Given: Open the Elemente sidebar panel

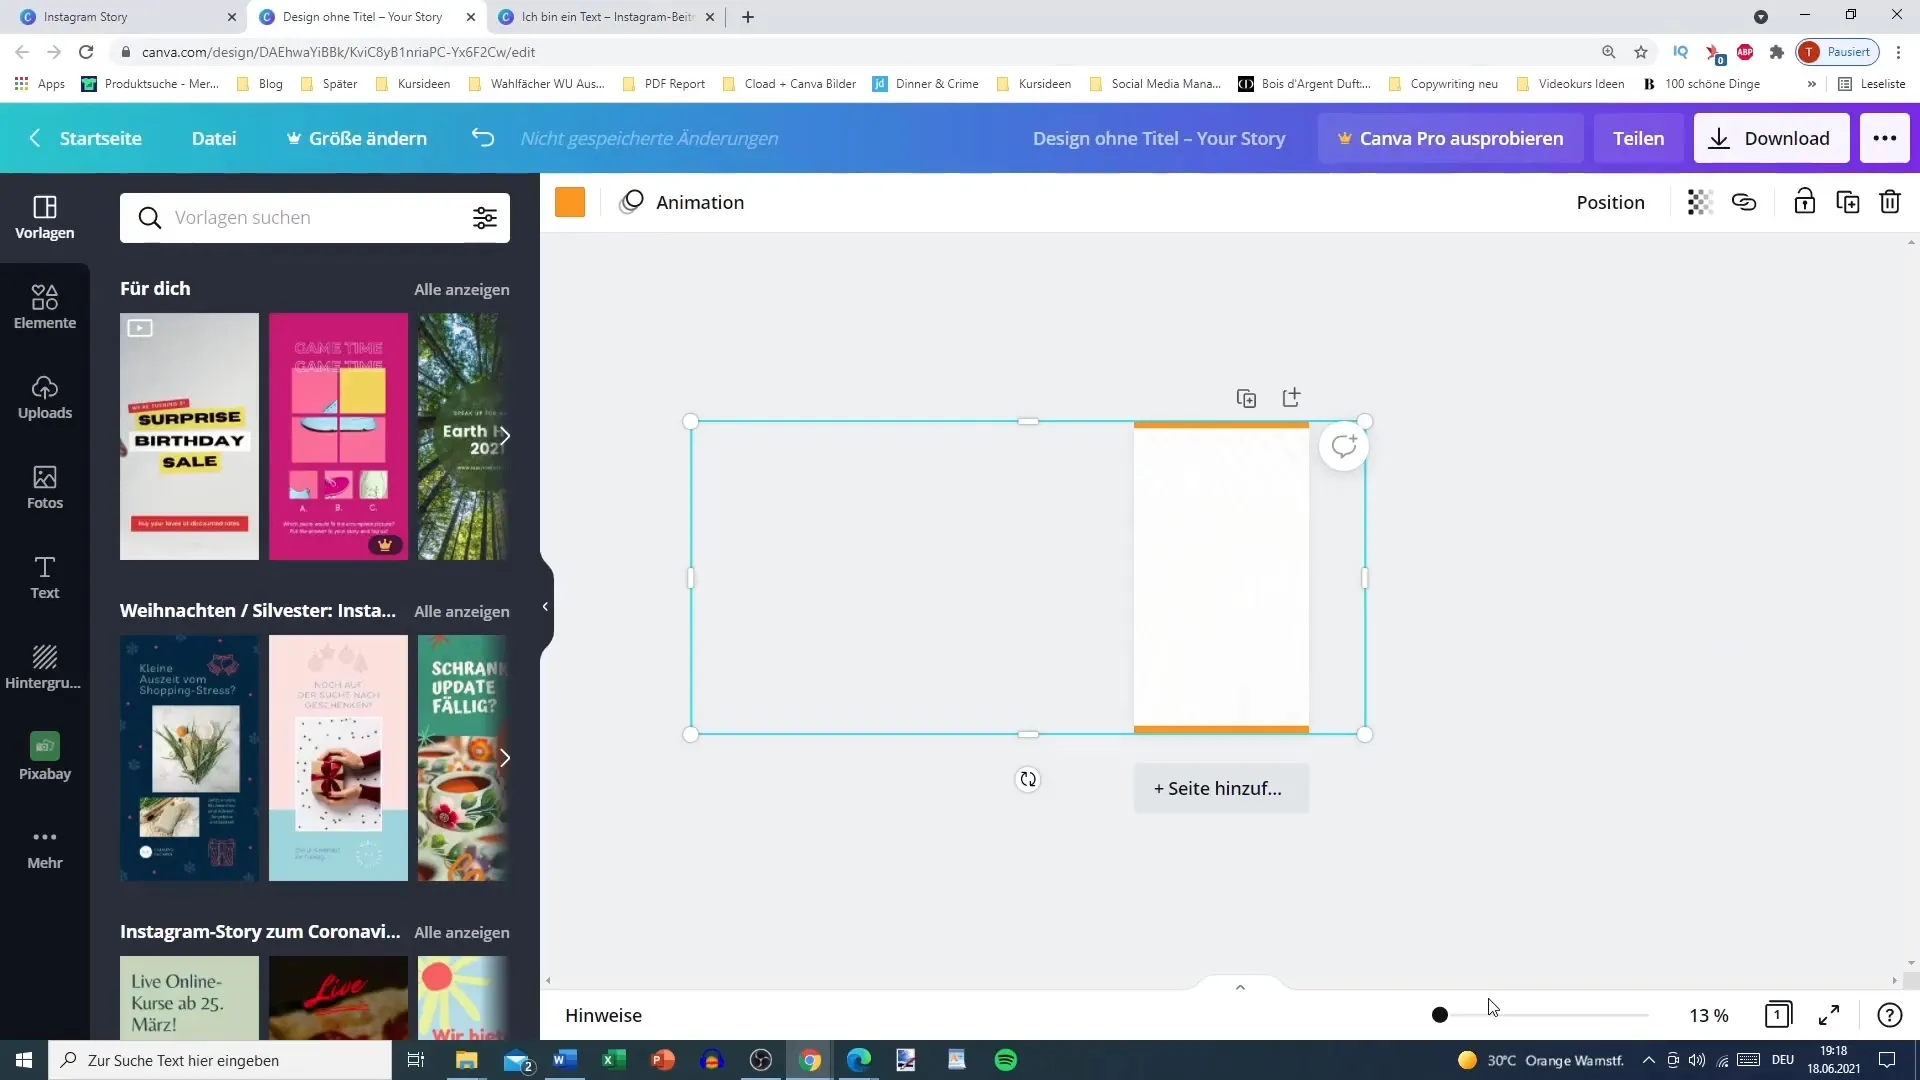Looking at the screenshot, I should coord(45,307).
